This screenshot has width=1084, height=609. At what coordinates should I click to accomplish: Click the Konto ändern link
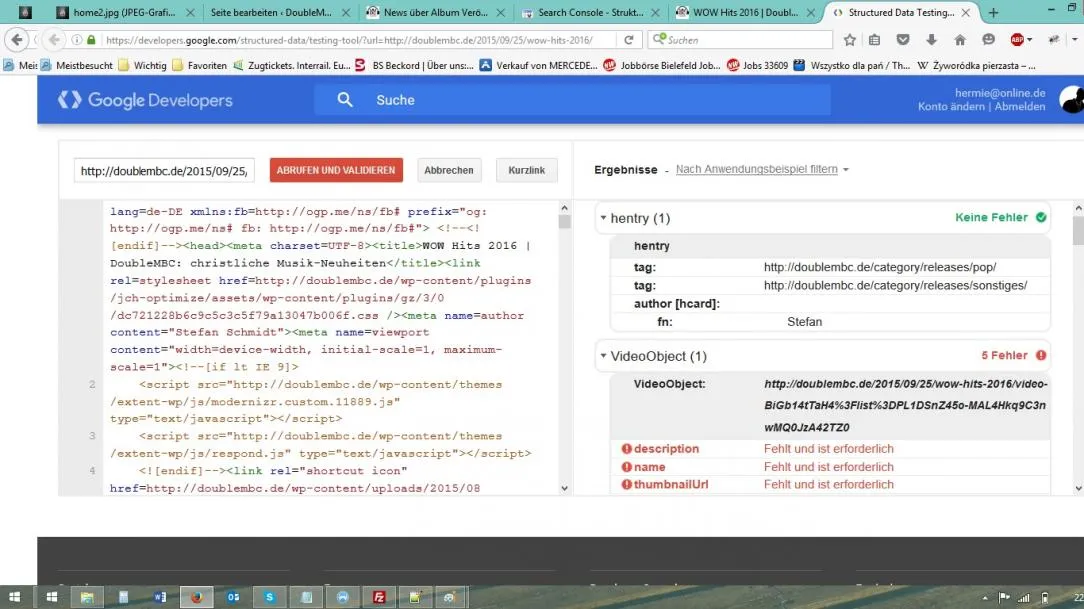pyautogui.click(x=951, y=106)
